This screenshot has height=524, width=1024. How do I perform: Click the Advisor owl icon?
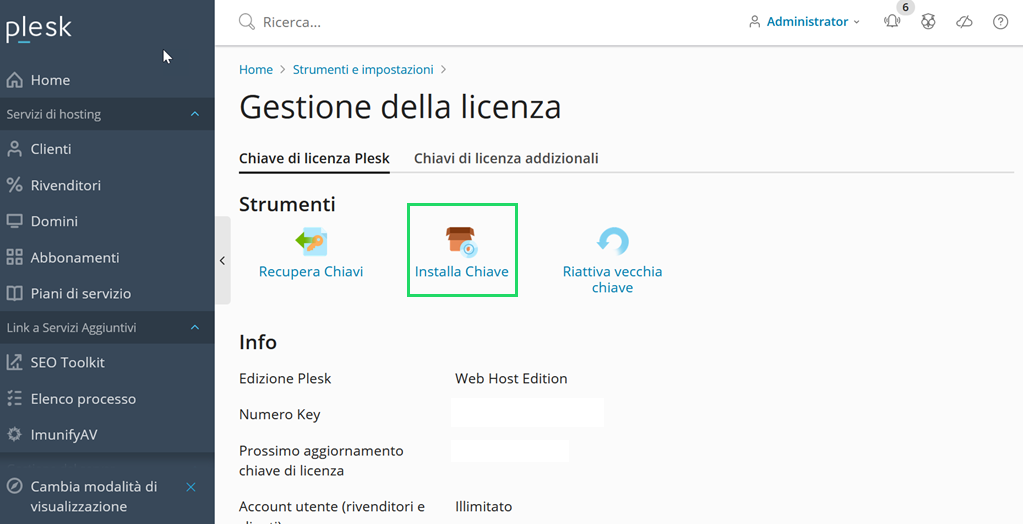click(x=928, y=22)
